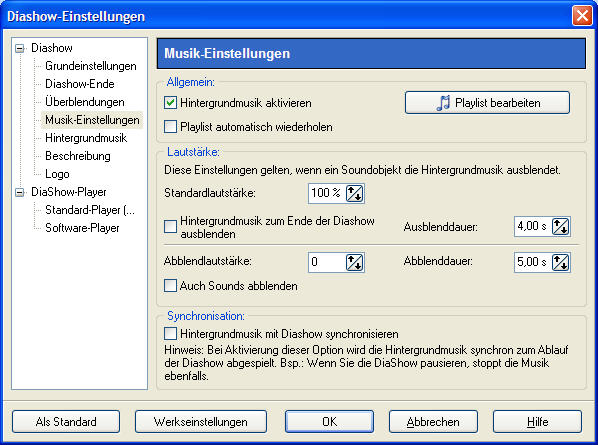Click the Abblenddauer spinner arrows icon

point(561,262)
